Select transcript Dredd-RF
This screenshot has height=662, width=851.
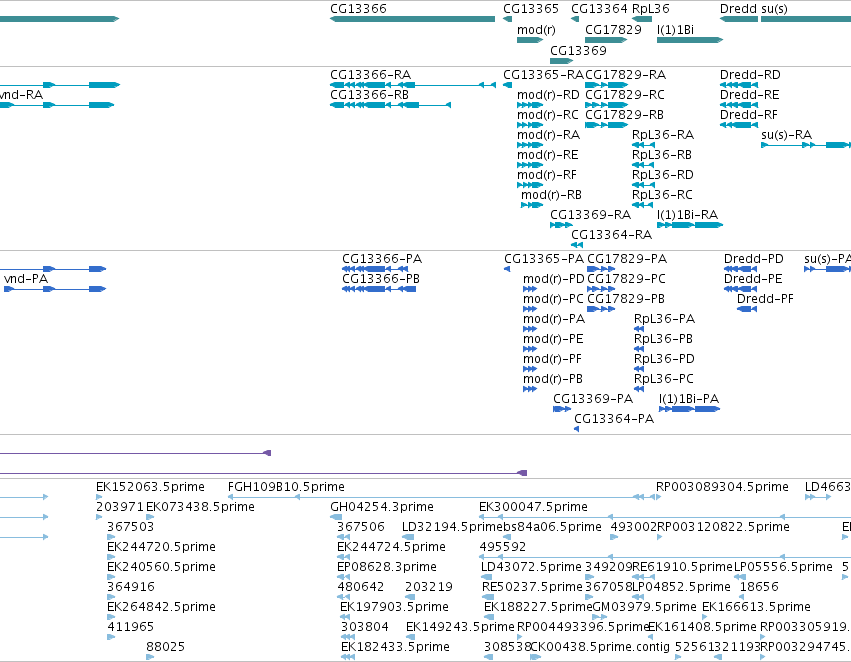click(x=748, y=115)
